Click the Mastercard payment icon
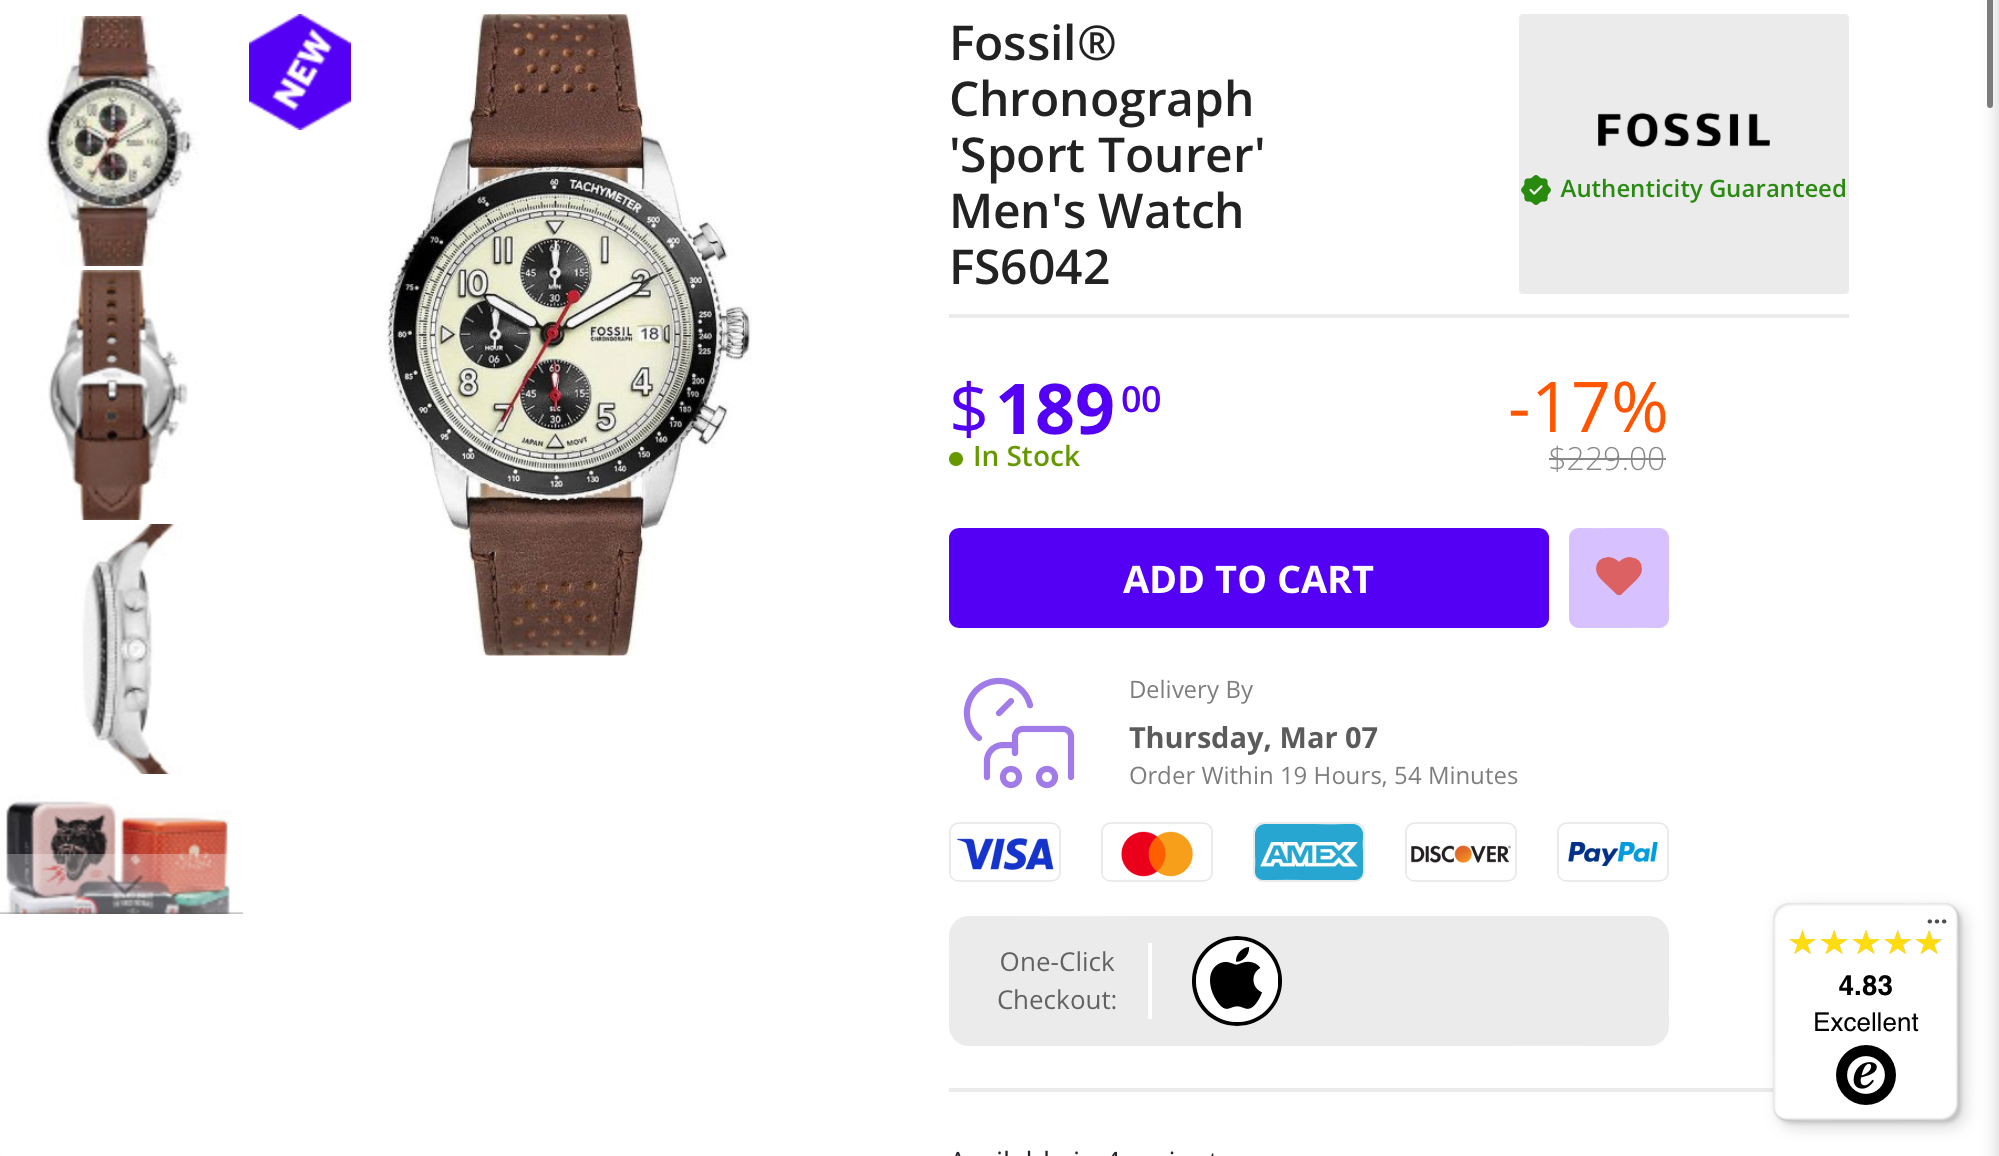 (1157, 853)
